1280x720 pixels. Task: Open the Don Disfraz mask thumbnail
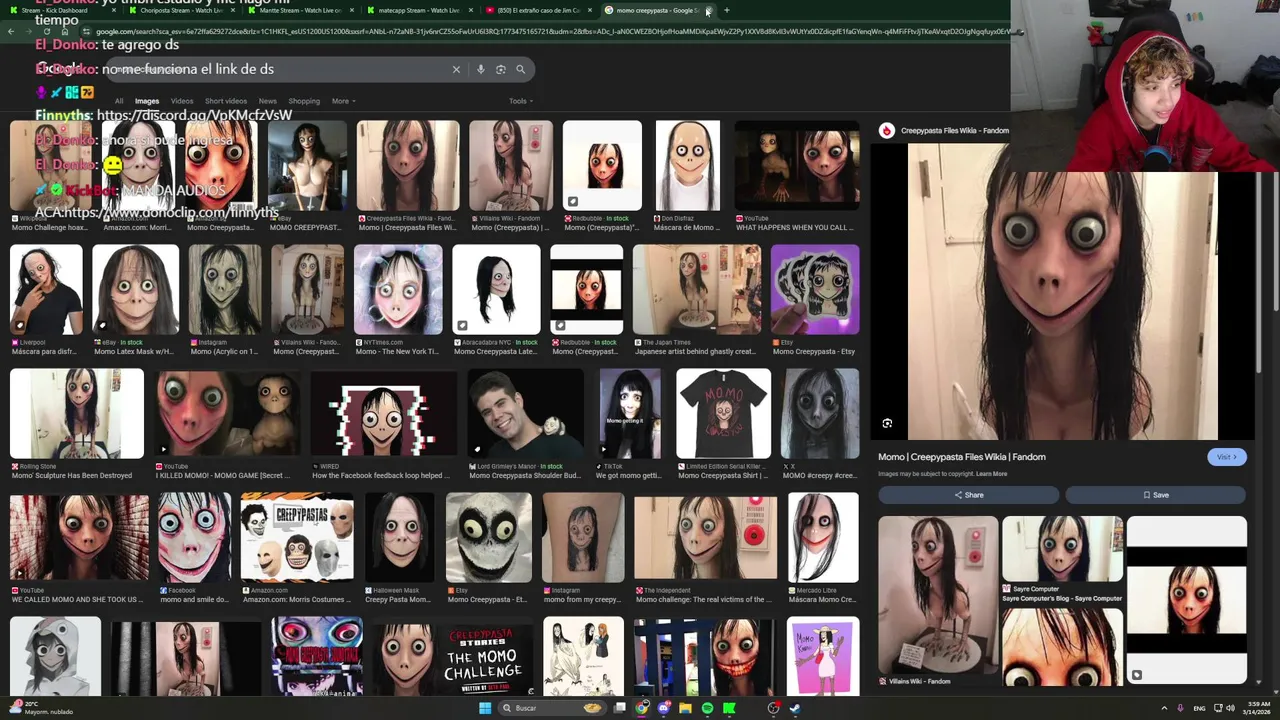pyautogui.click(x=687, y=166)
